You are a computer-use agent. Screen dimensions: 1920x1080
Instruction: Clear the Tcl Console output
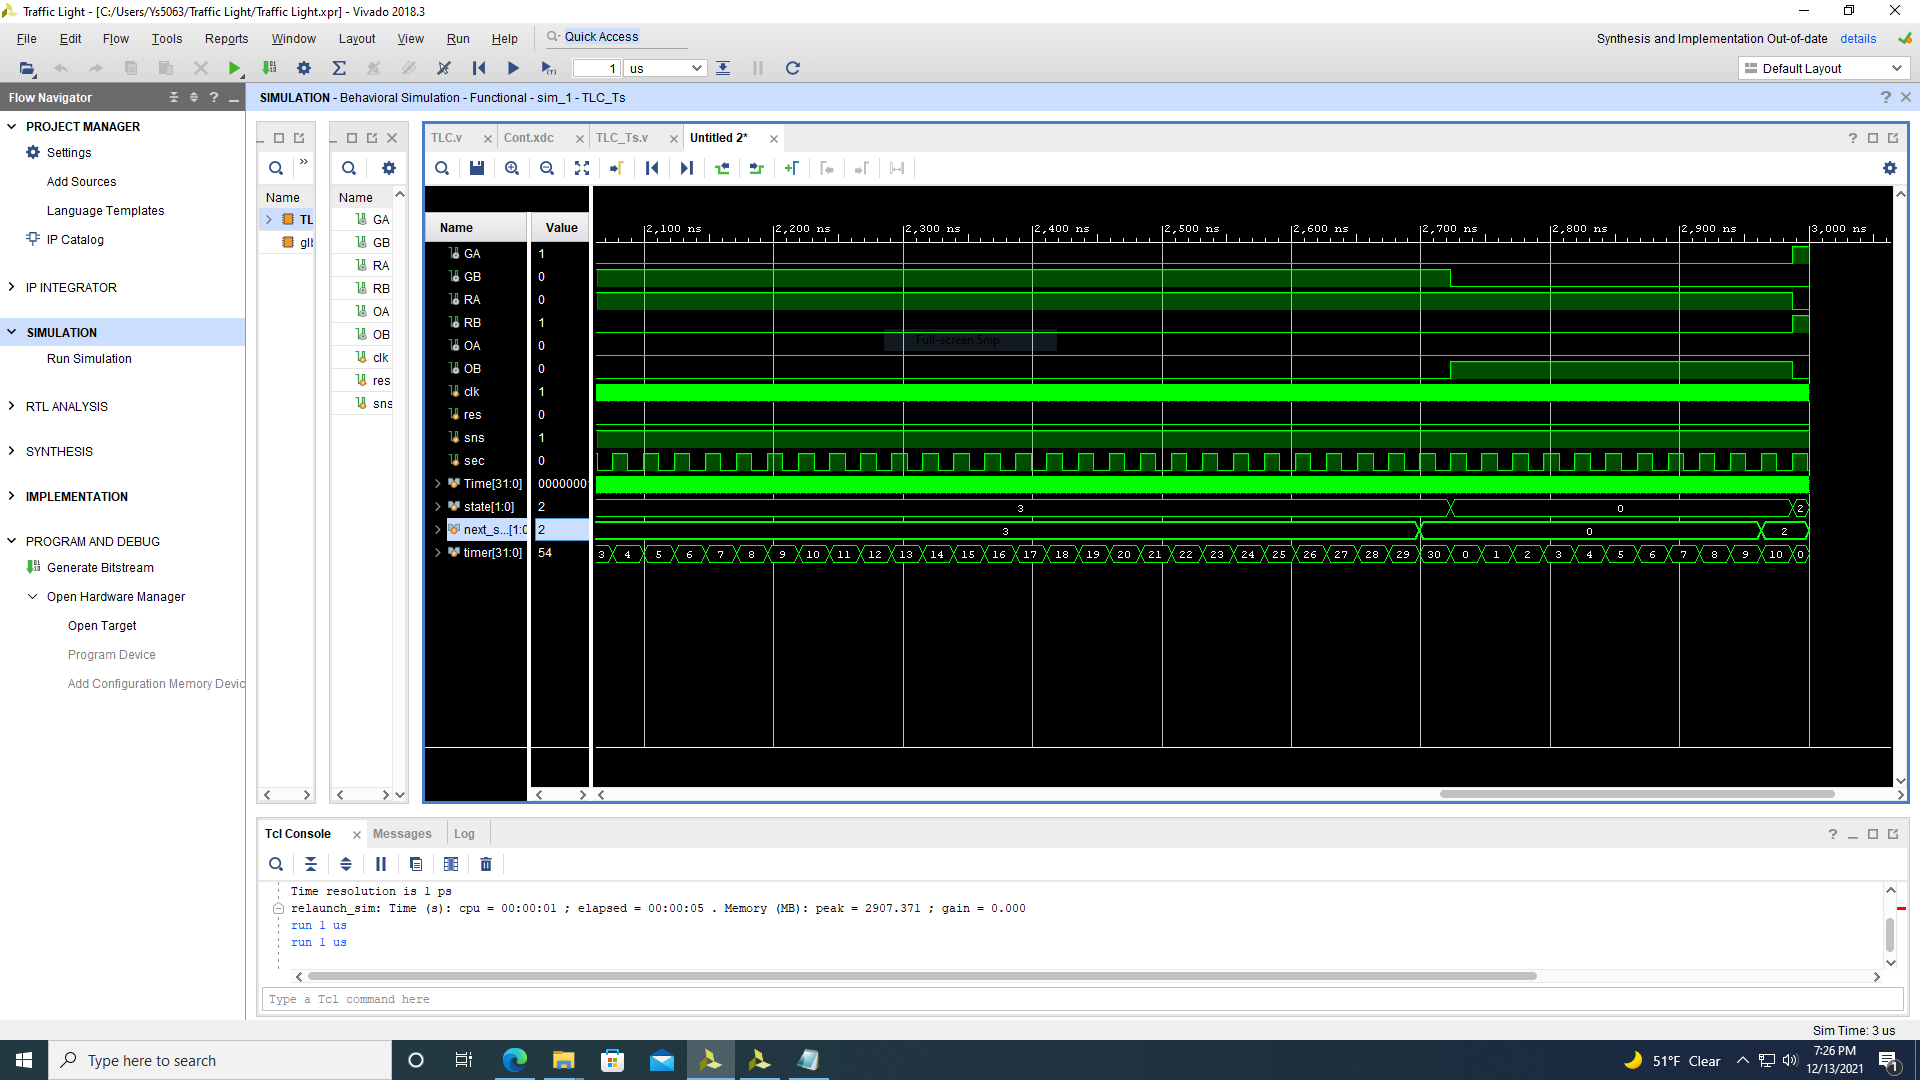pyautogui.click(x=486, y=864)
